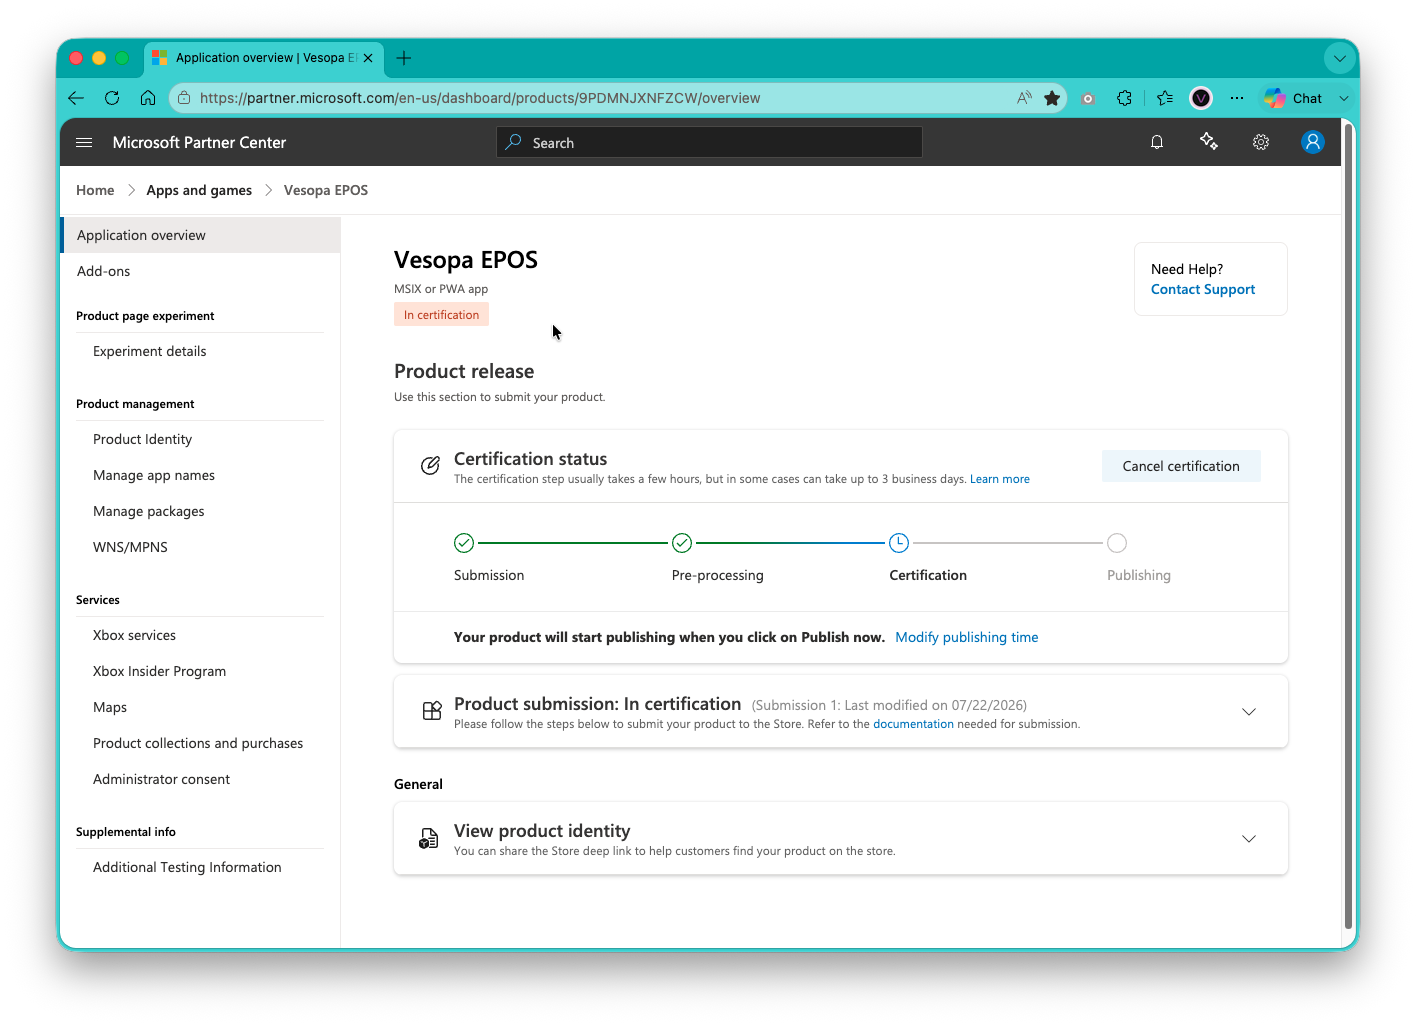
Task: Open Xbox Insider Program in sidebar
Action: click(x=160, y=671)
